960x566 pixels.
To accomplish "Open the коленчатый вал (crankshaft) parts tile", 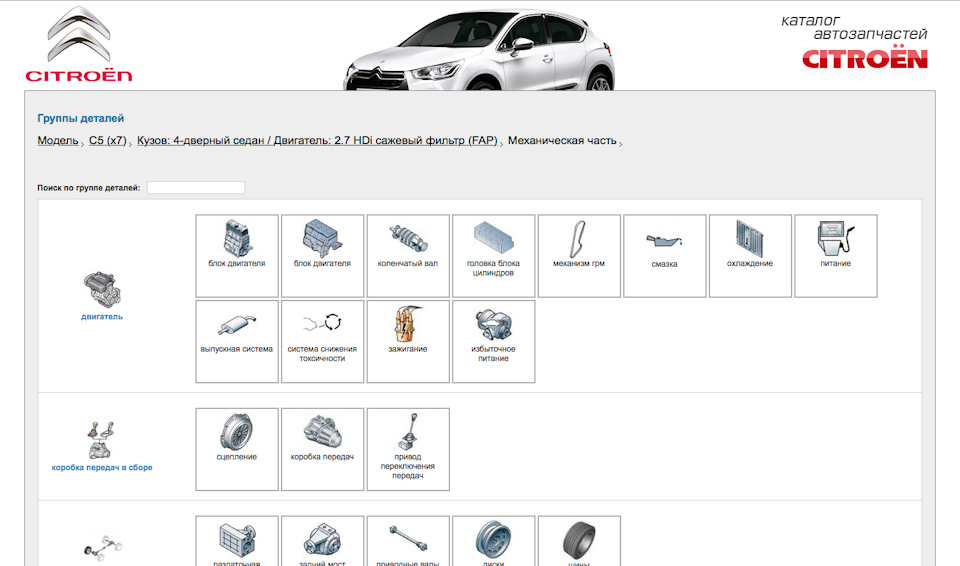I will tap(408, 256).
